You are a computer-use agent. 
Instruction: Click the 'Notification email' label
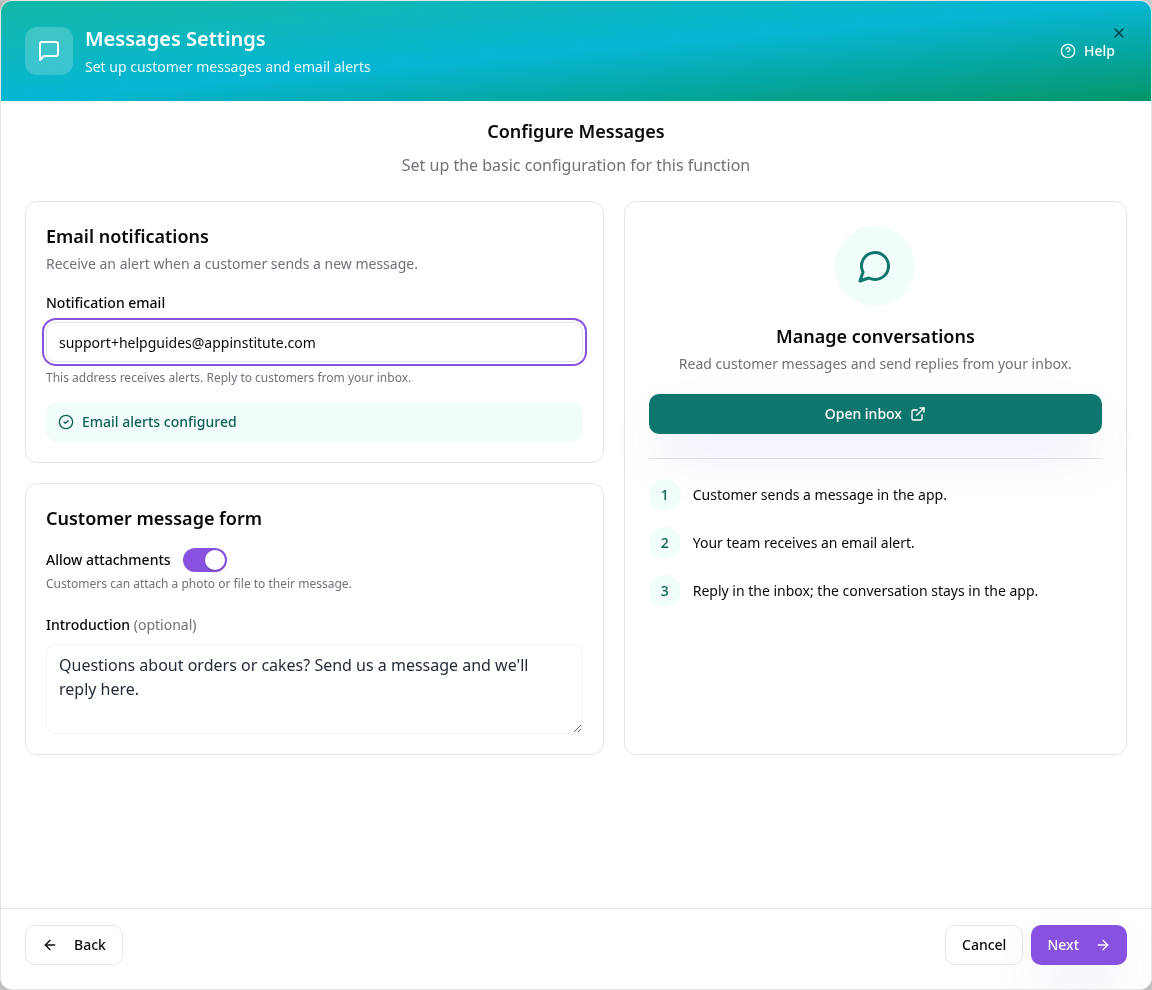point(105,303)
